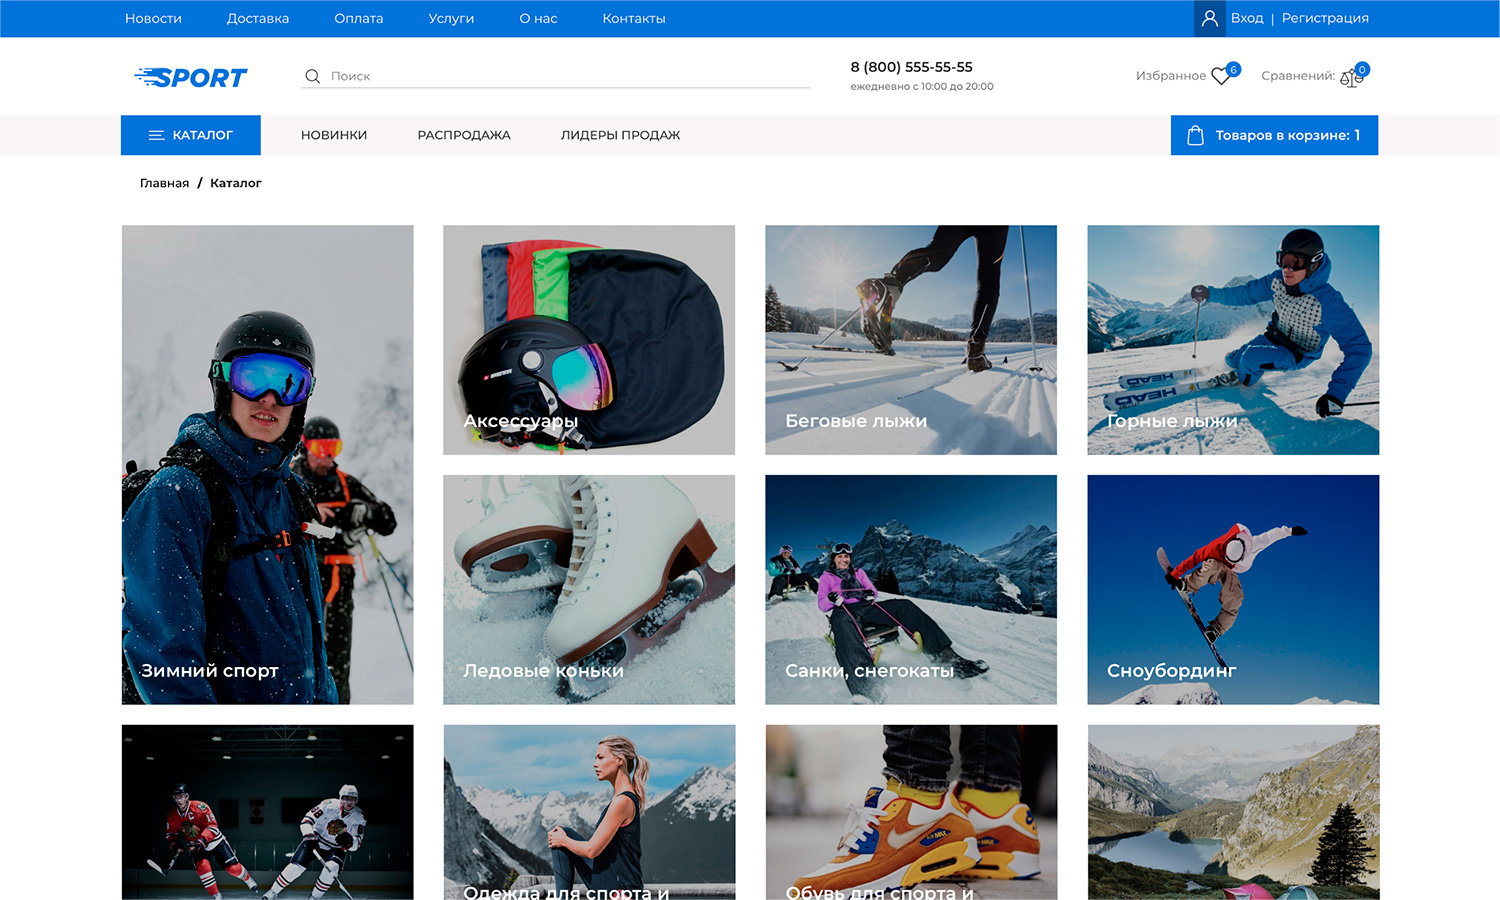
Task: Open the Контакты page link
Action: (x=634, y=18)
